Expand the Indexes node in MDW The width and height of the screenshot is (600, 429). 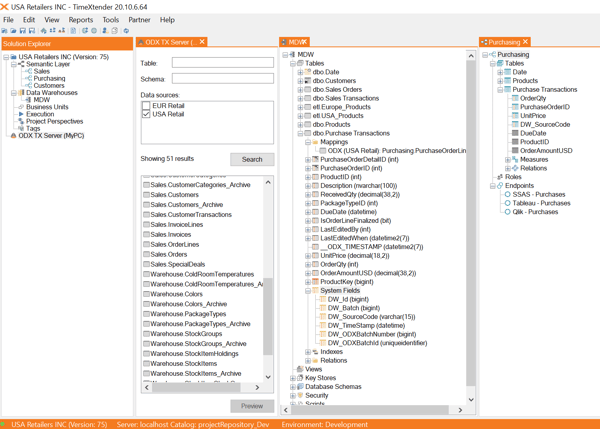click(308, 352)
